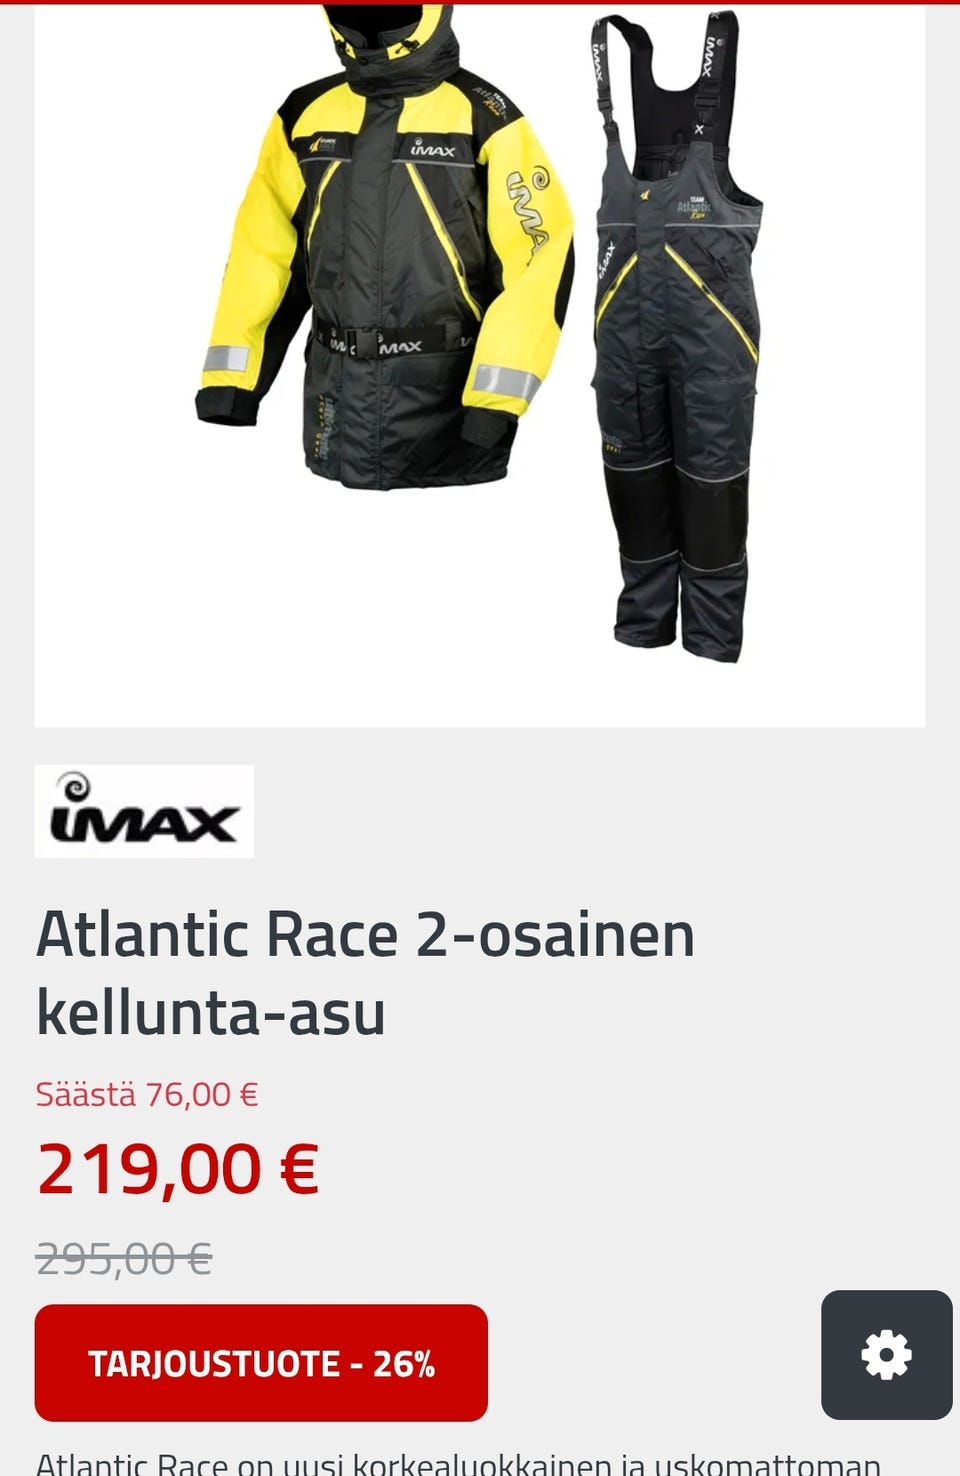Tap the IMAX logo on jacket chest
960x1476 pixels.
coord(432,150)
